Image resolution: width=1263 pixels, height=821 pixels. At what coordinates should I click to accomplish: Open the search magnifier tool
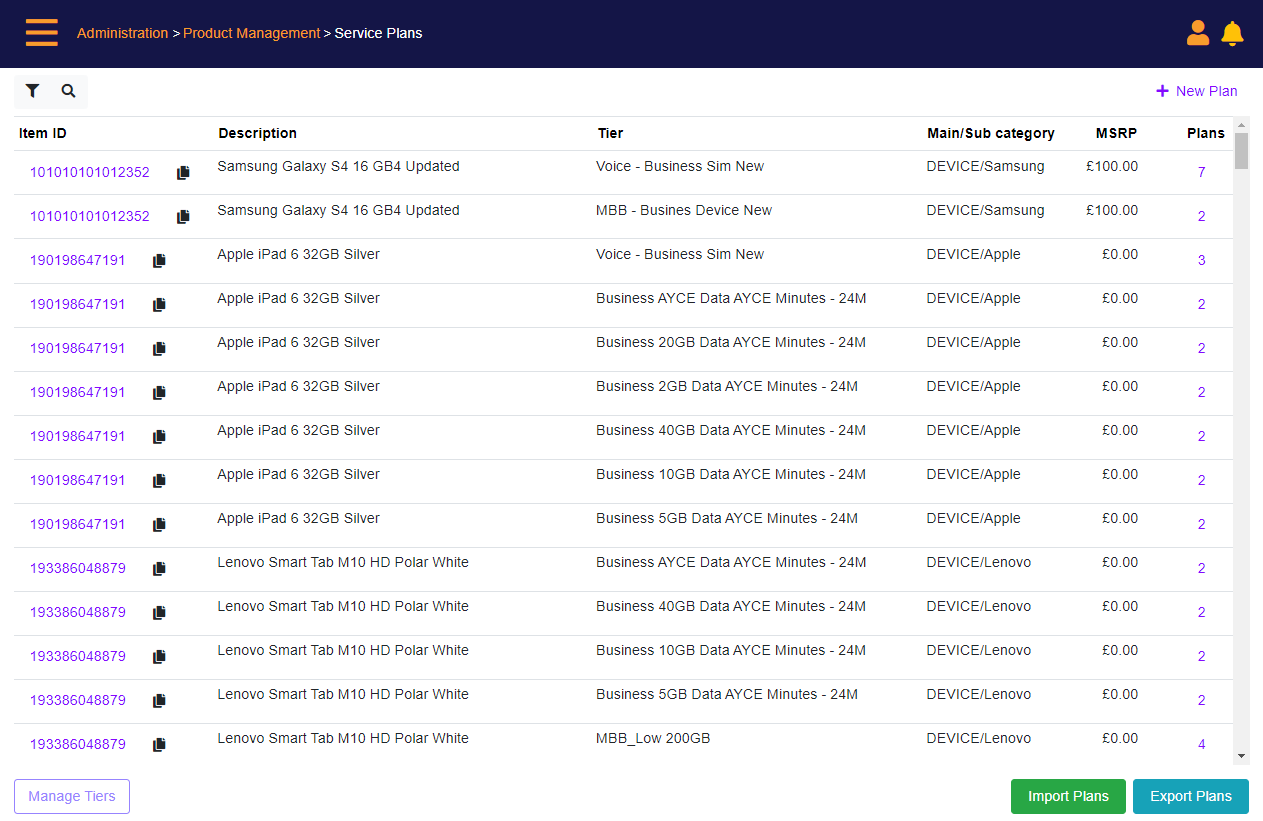coord(68,91)
